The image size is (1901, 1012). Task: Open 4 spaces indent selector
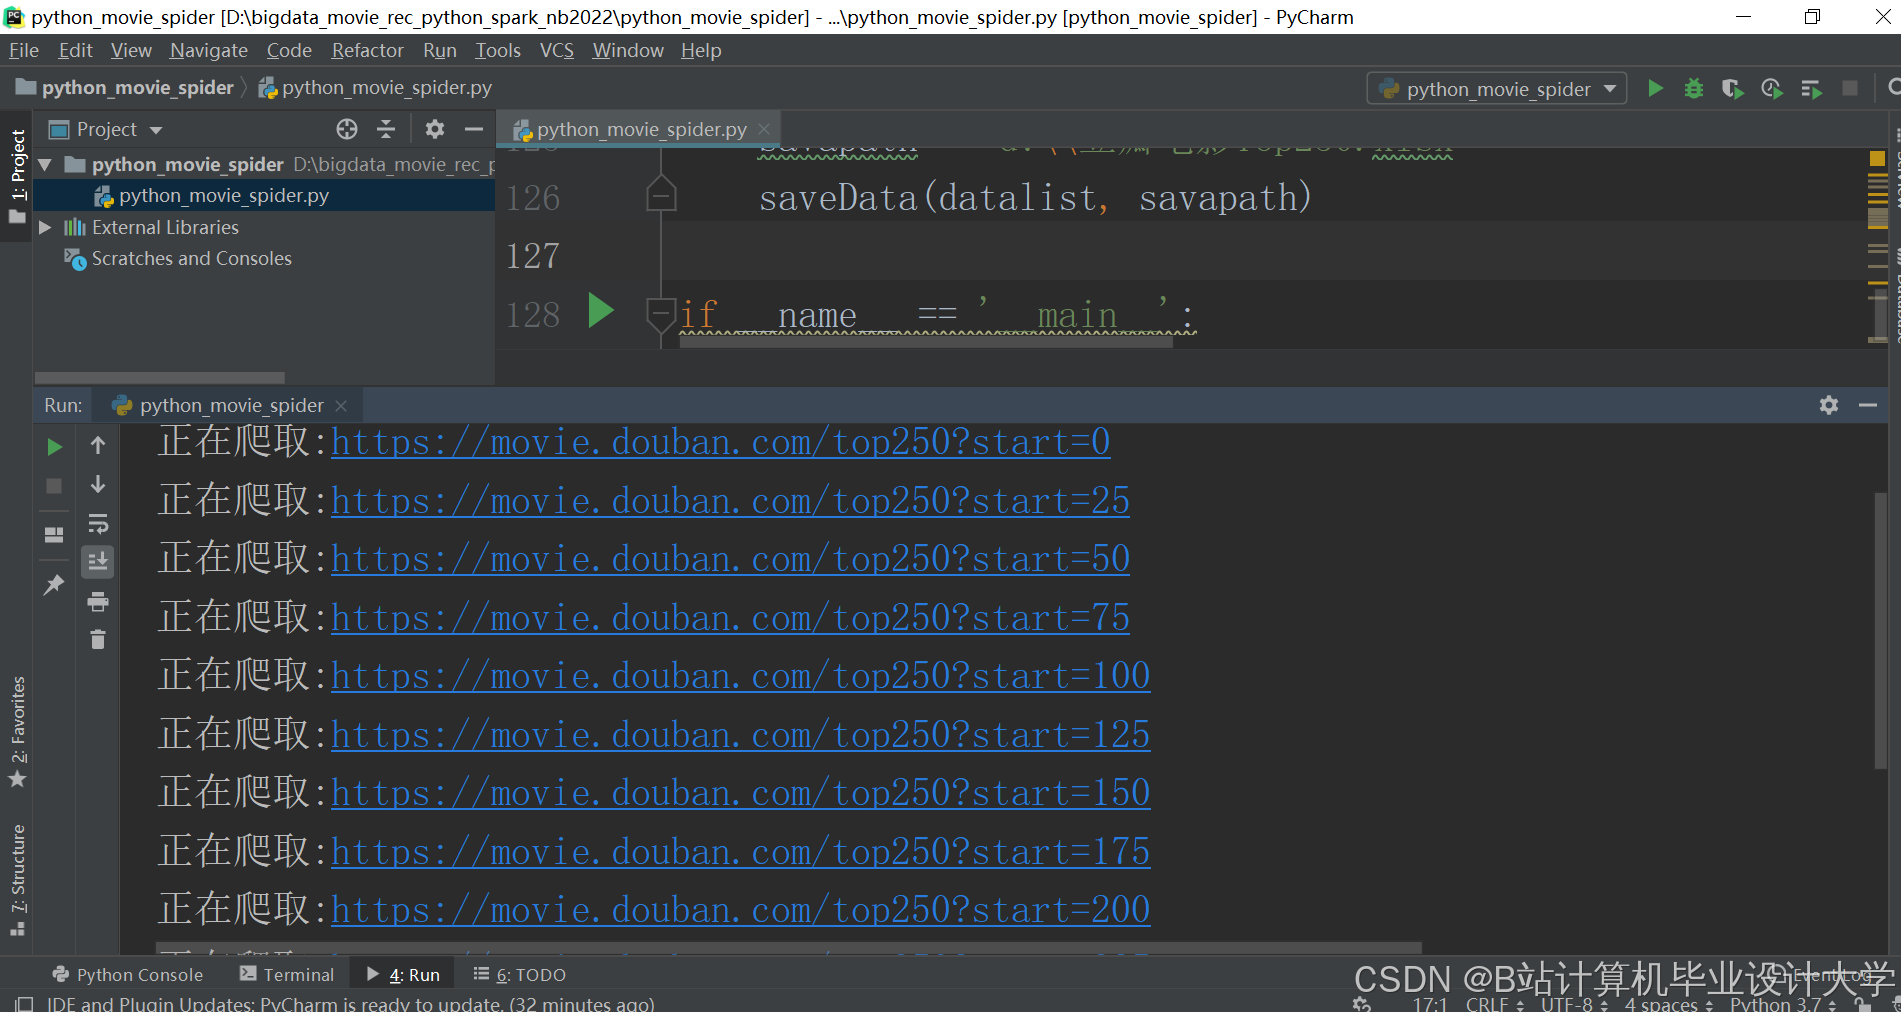click(x=1668, y=1004)
